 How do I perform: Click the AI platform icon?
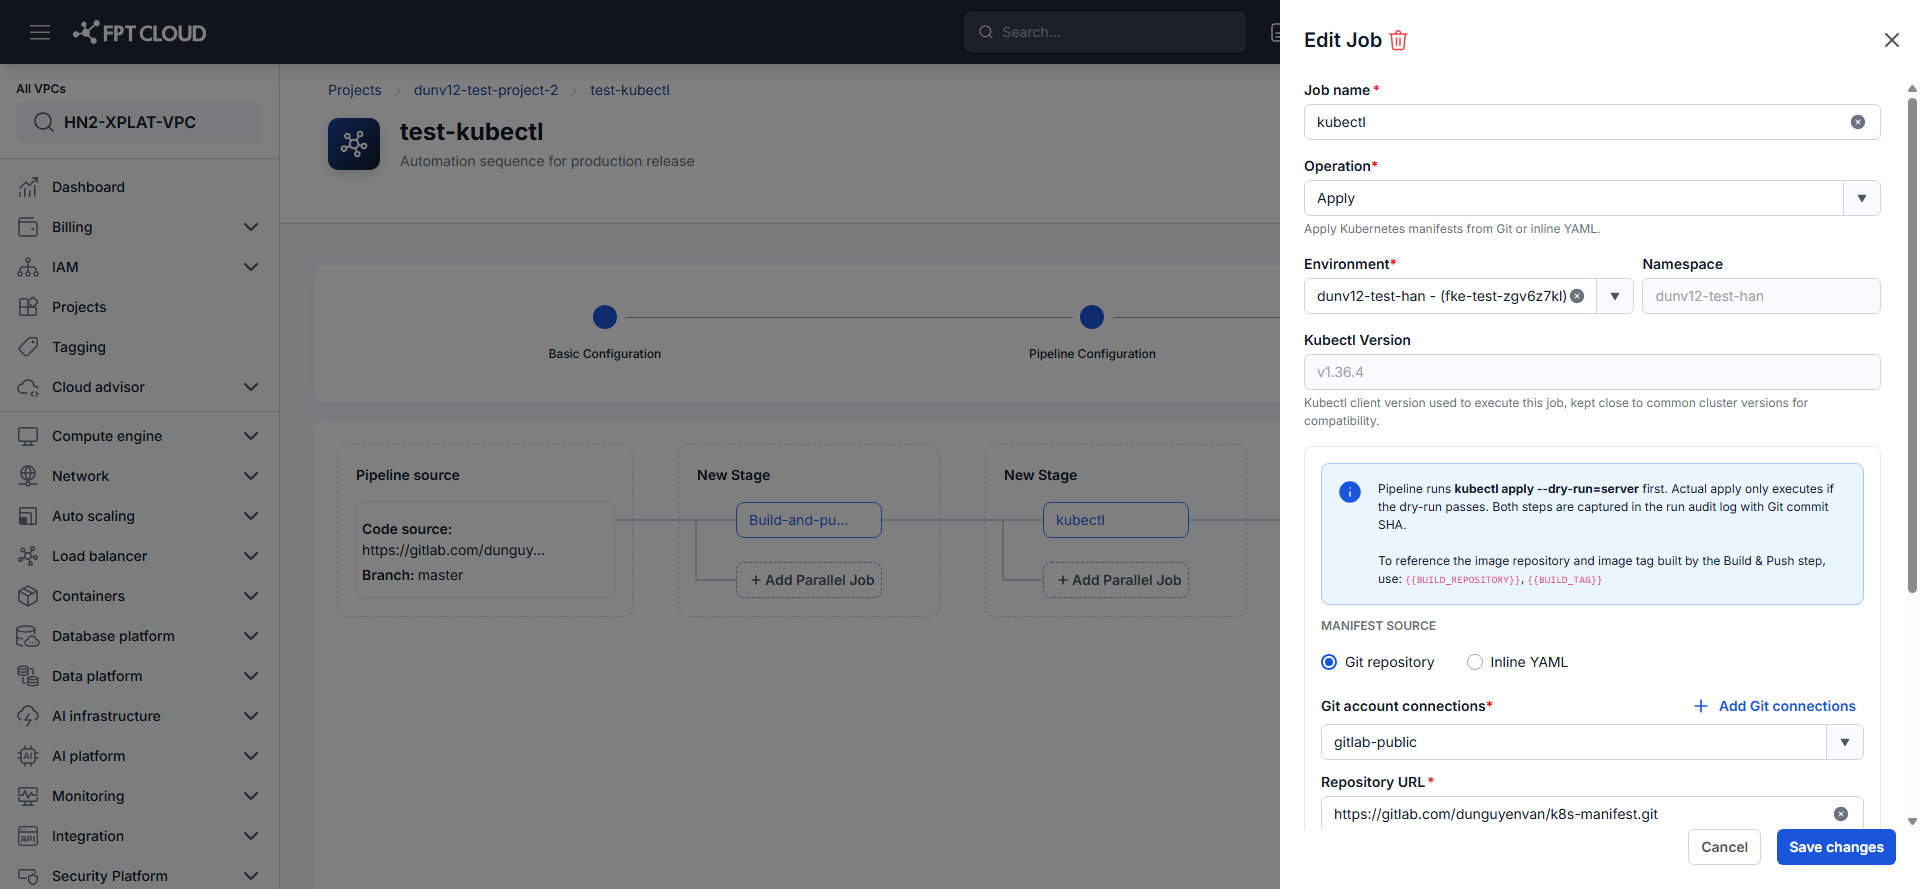(28, 756)
